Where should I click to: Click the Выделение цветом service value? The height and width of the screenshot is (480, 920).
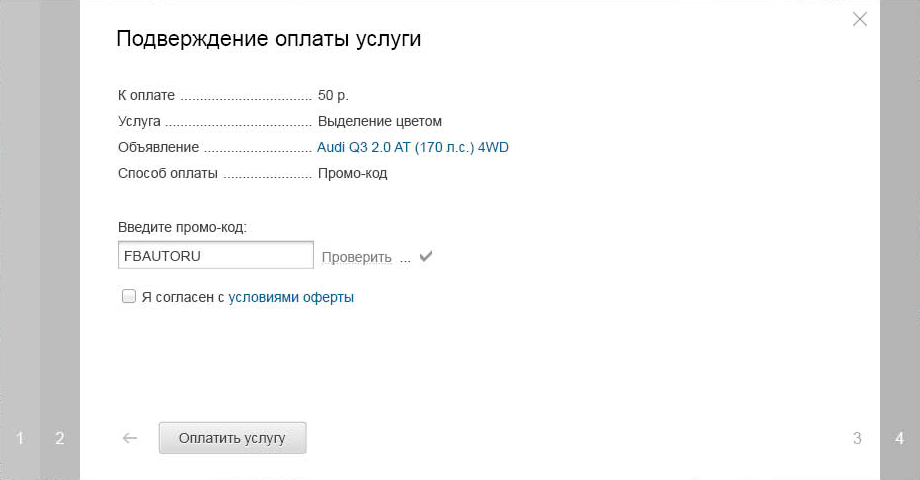(x=380, y=121)
